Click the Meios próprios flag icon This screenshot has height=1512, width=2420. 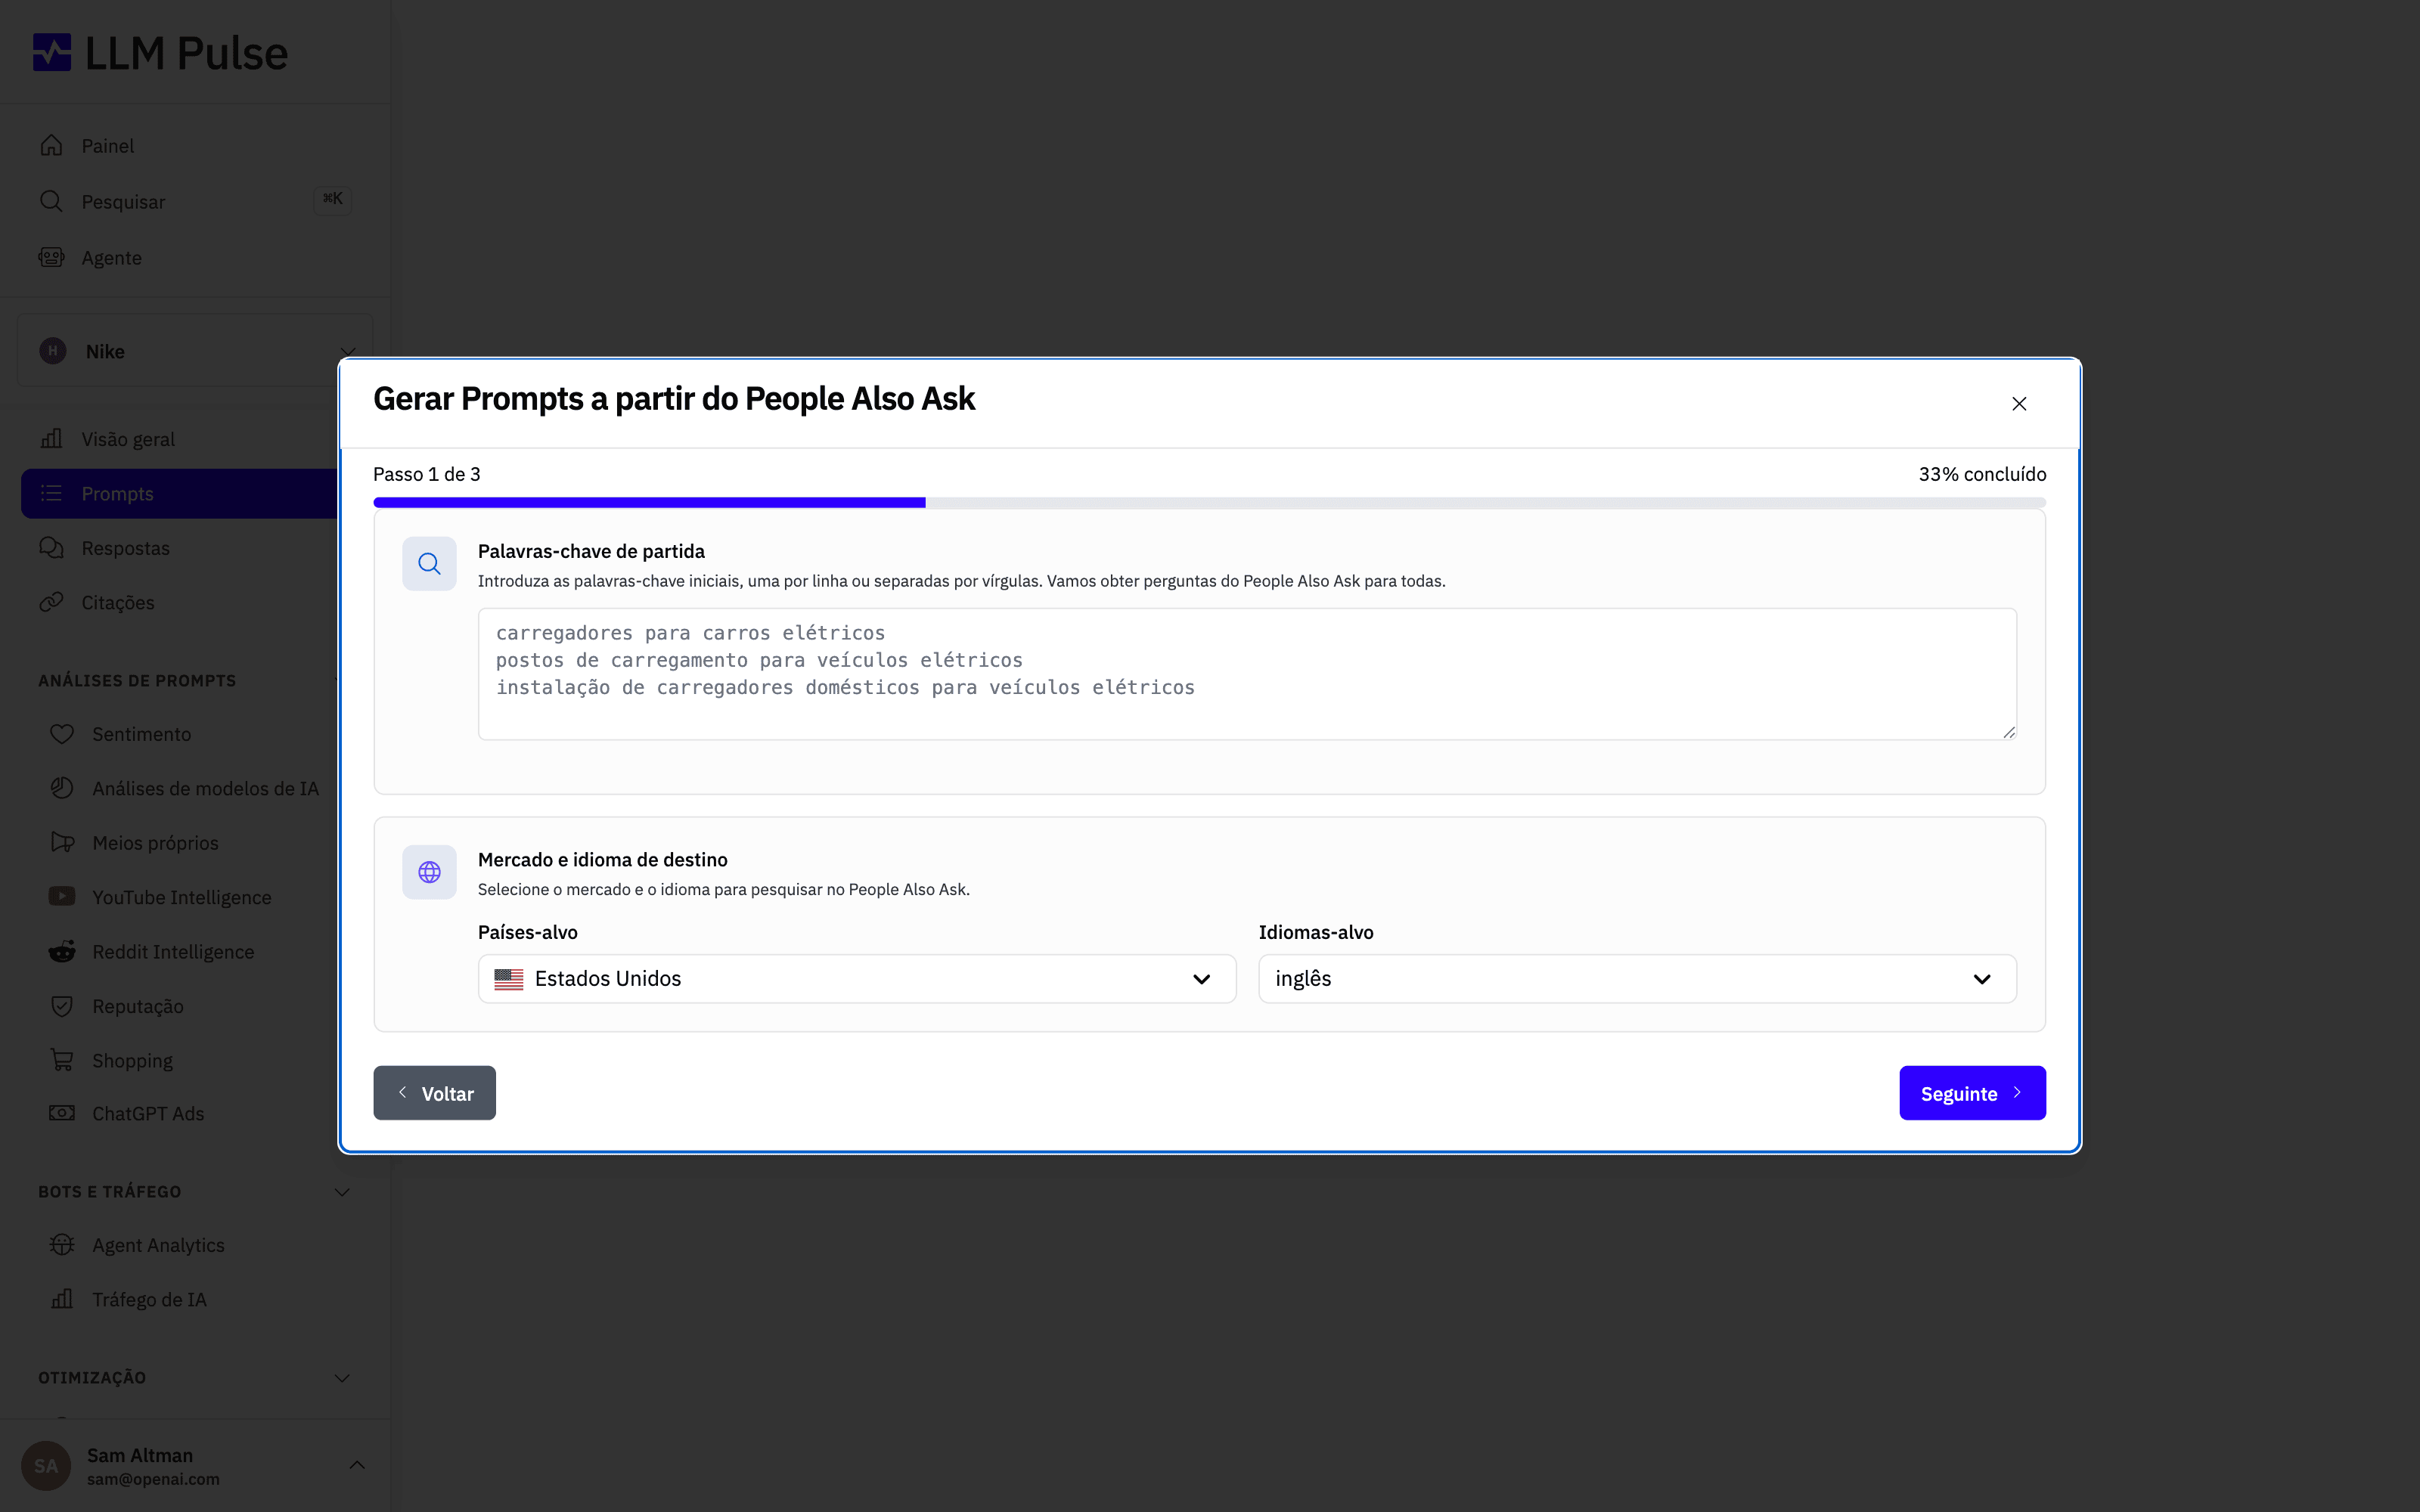[x=62, y=843]
